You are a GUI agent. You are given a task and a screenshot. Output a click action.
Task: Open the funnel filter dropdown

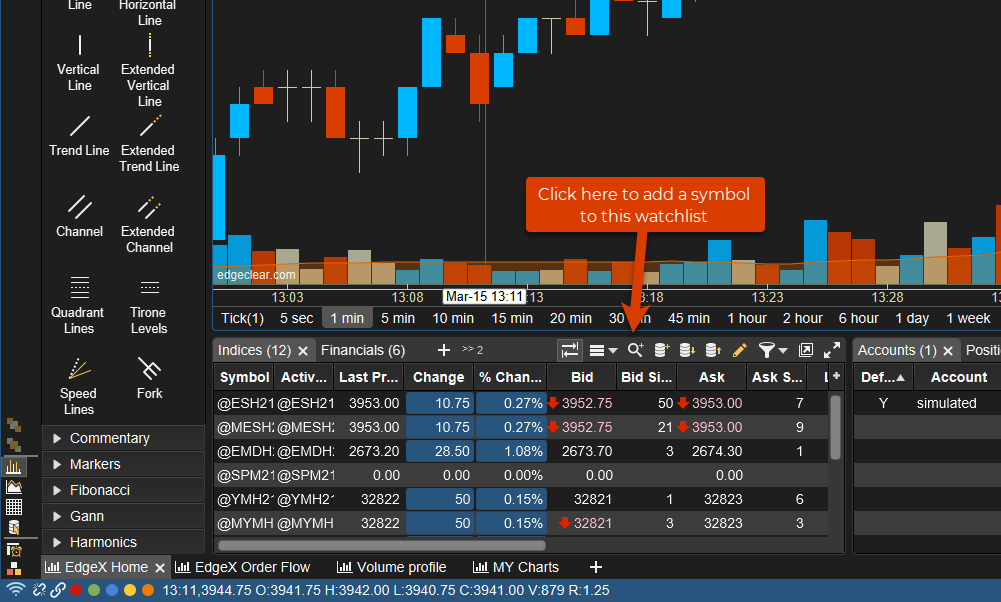(772, 350)
